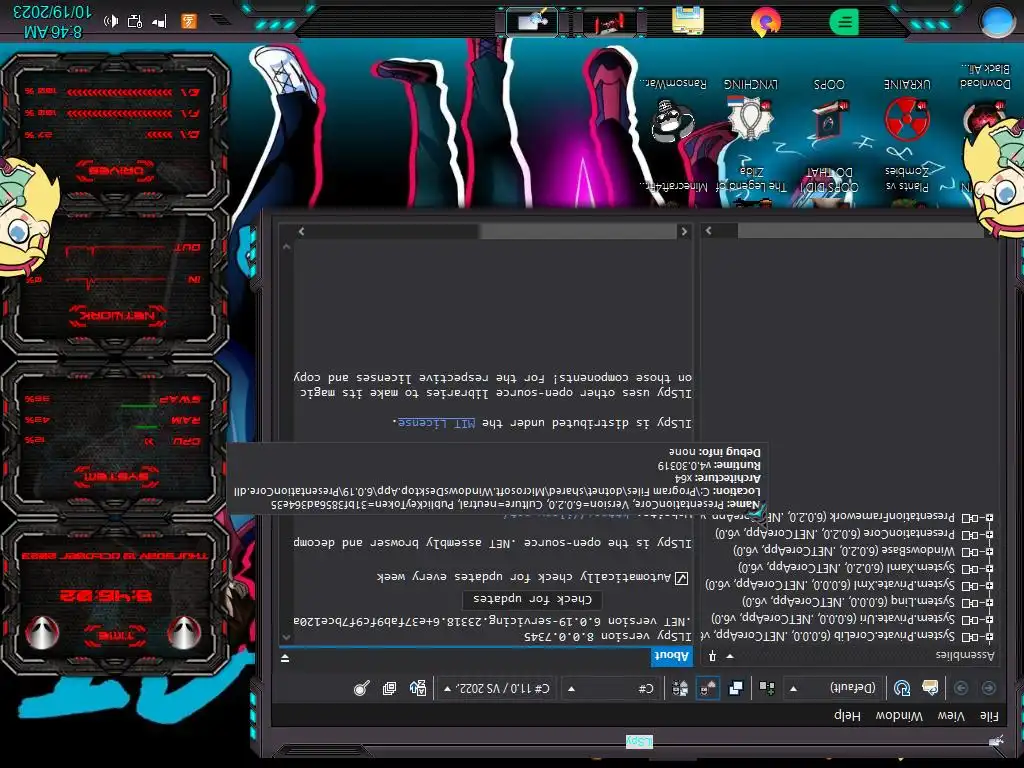Viewport: 1024px width, 768px height.
Task: Open the OOPS desktop shortcut
Action: click(x=829, y=109)
